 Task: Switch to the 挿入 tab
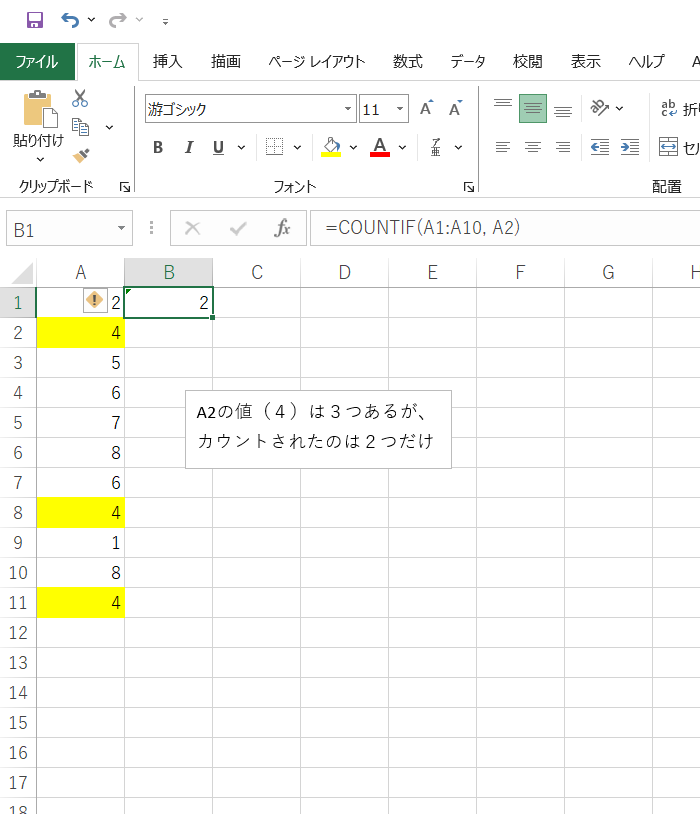point(167,61)
